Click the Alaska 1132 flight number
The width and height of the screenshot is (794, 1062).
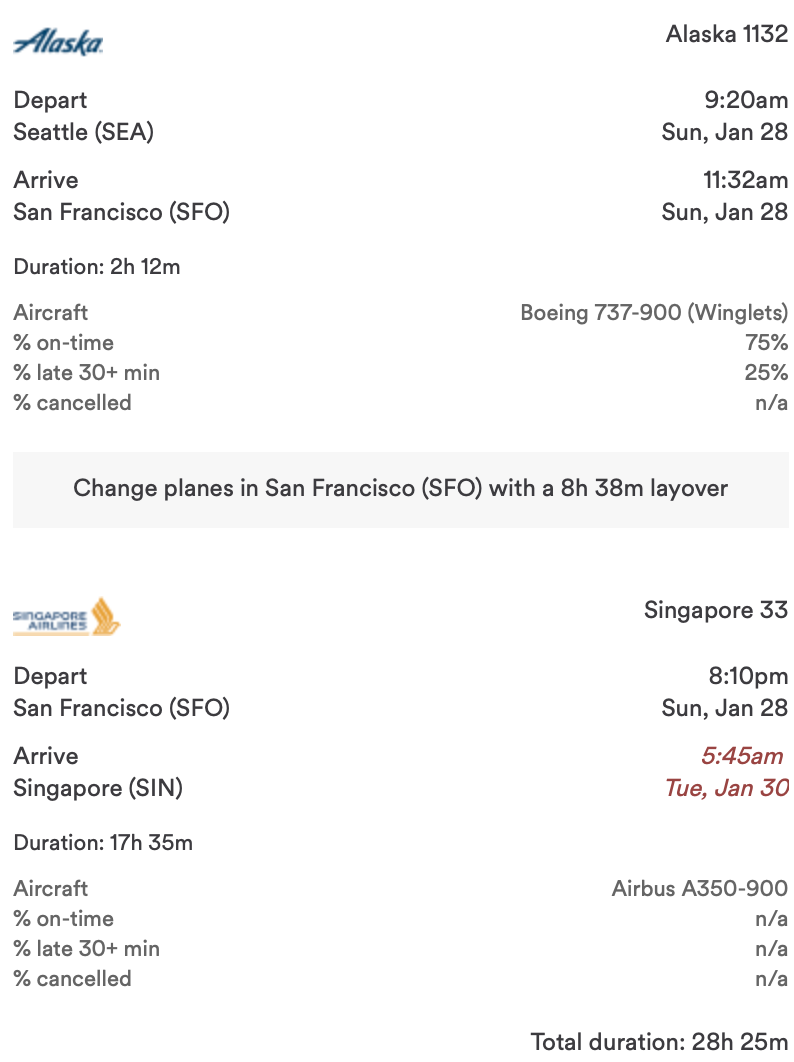pyautogui.click(x=726, y=35)
